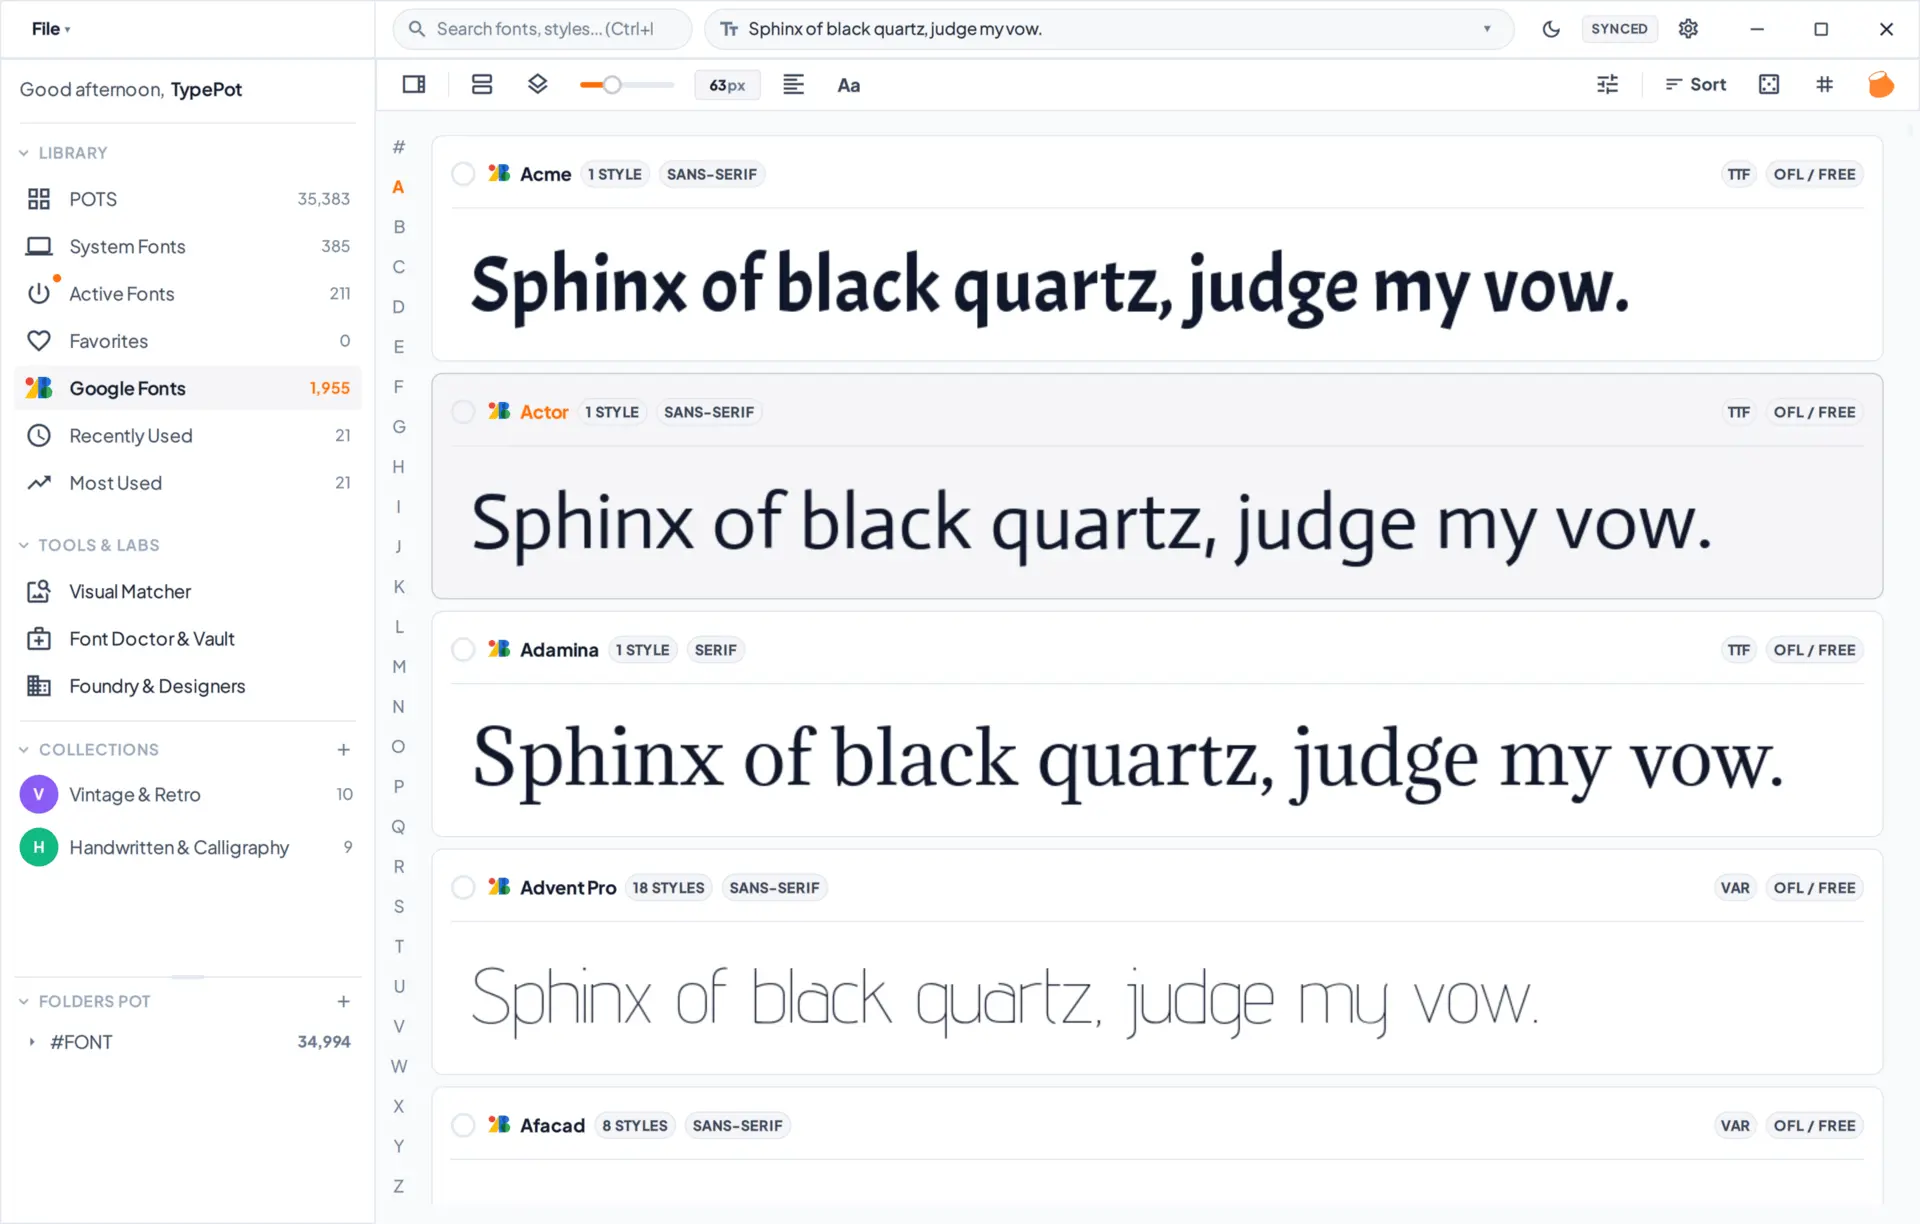1920x1224 pixels.
Task: Open Recently Used fonts
Action: tap(188, 436)
